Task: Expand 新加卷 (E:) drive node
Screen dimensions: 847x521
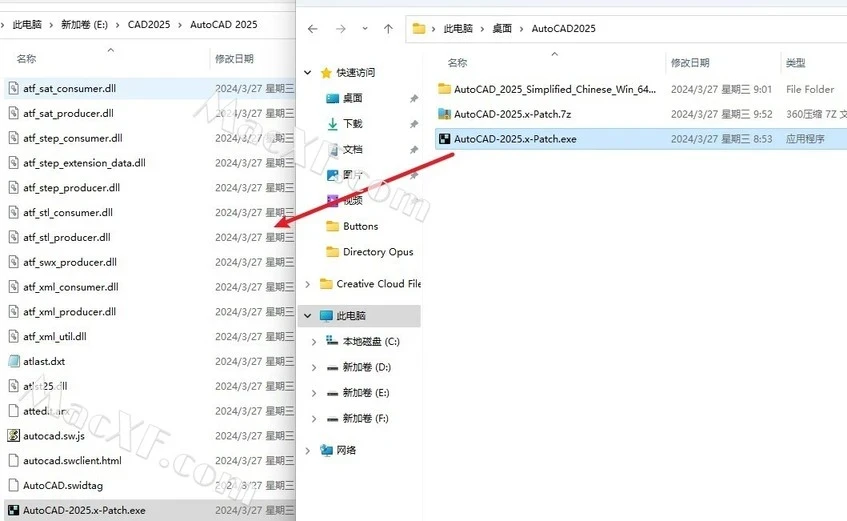Action: (314, 393)
